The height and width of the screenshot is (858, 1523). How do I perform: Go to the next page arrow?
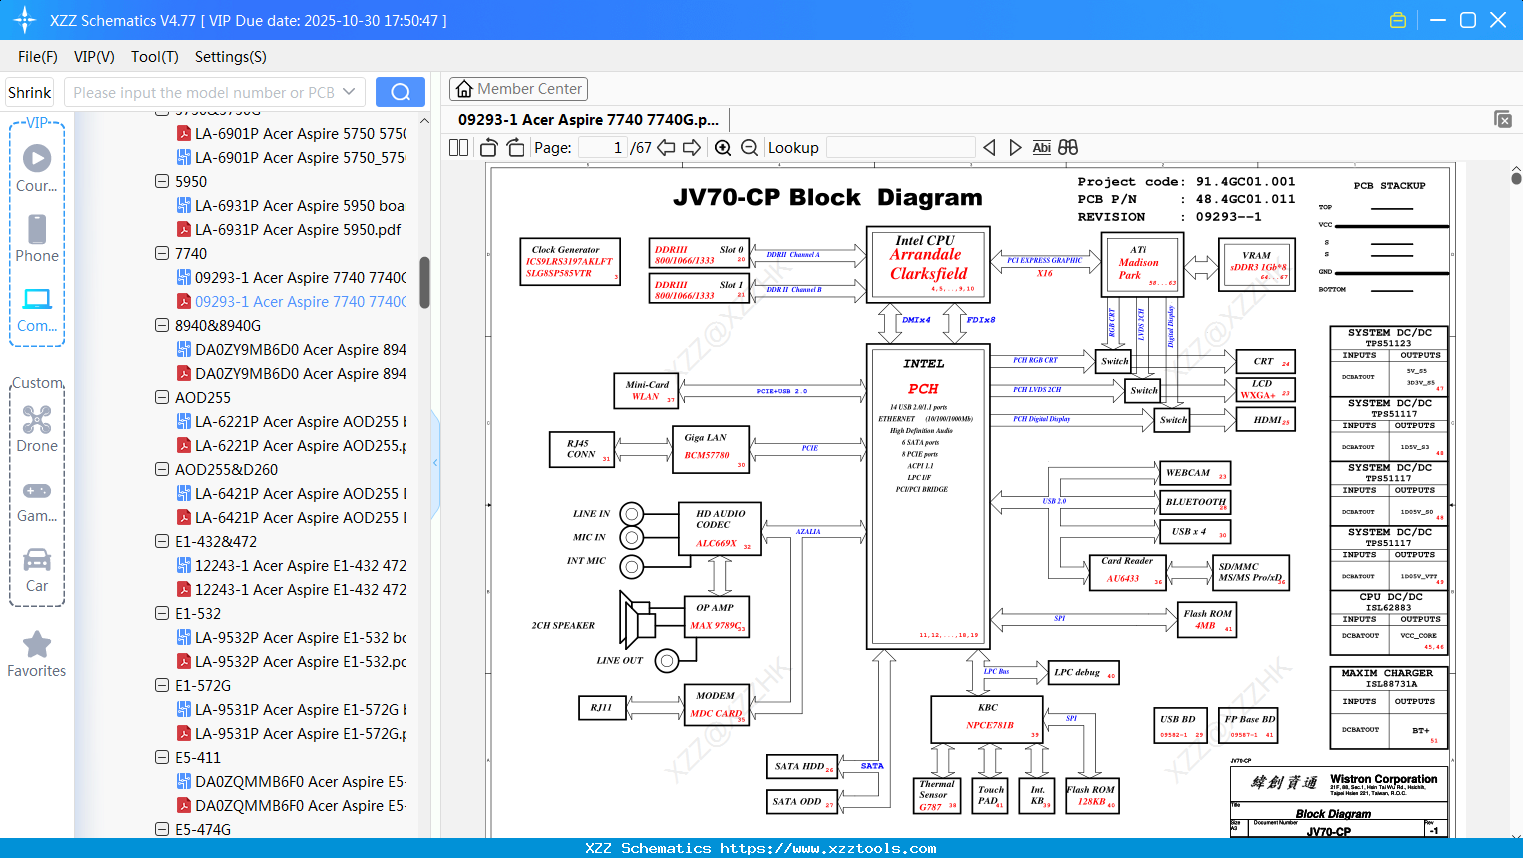[x=692, y=148]
